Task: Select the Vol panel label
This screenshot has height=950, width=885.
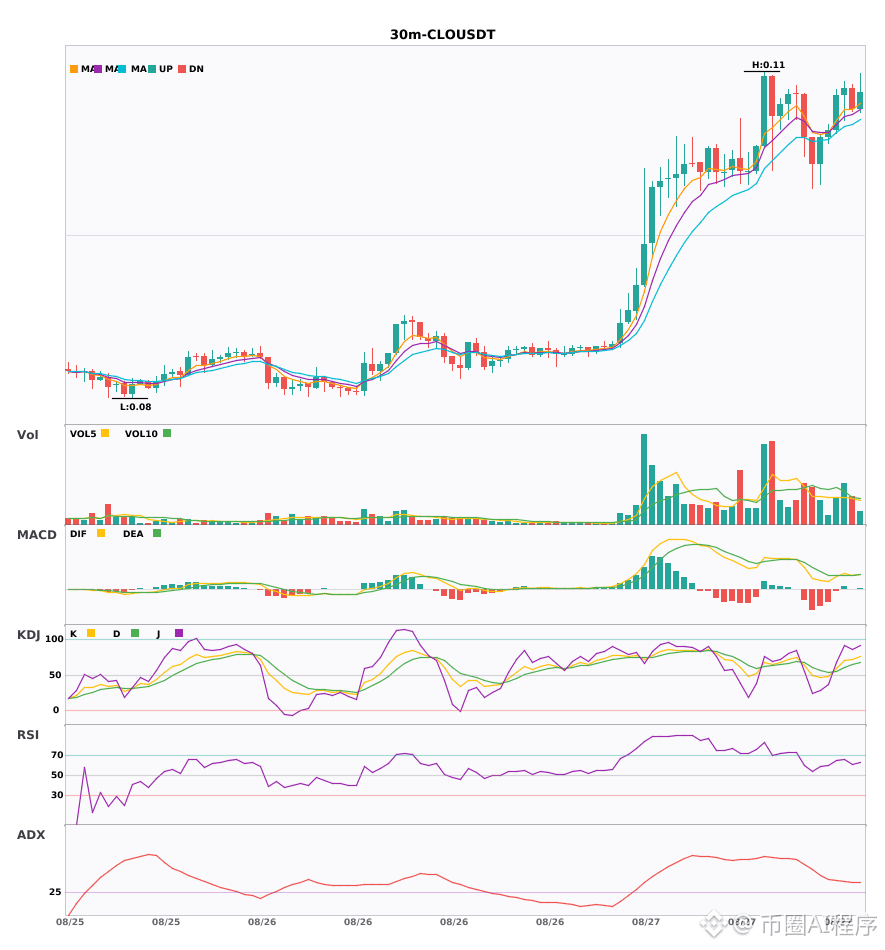Action: coord(27,435)
